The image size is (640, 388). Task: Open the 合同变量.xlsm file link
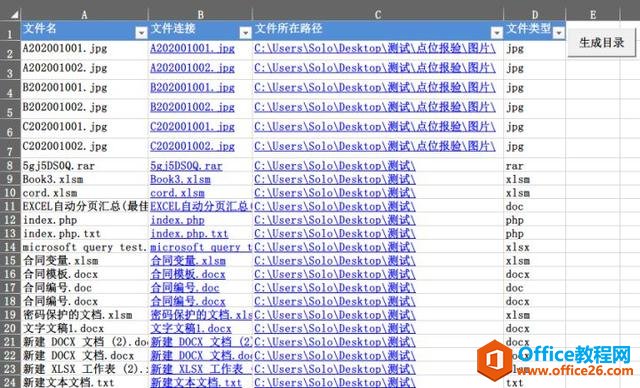coord(188,261)
